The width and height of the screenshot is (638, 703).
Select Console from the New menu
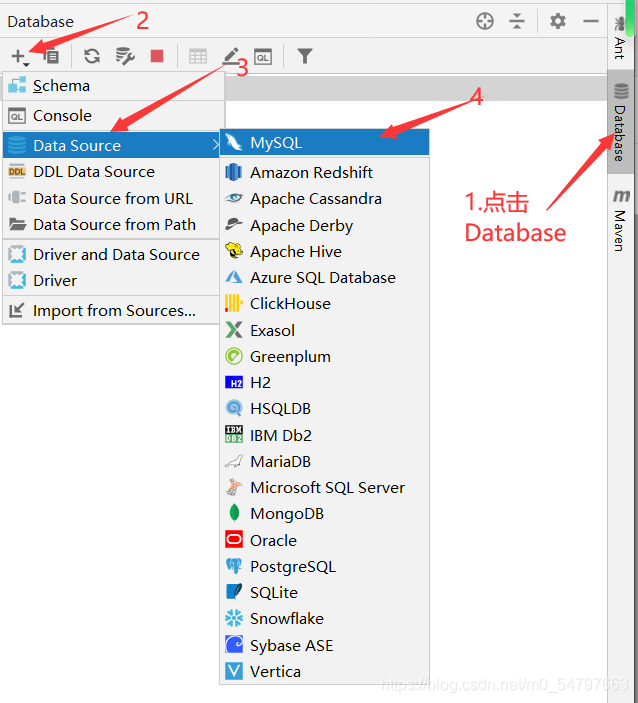coord(114,116)
